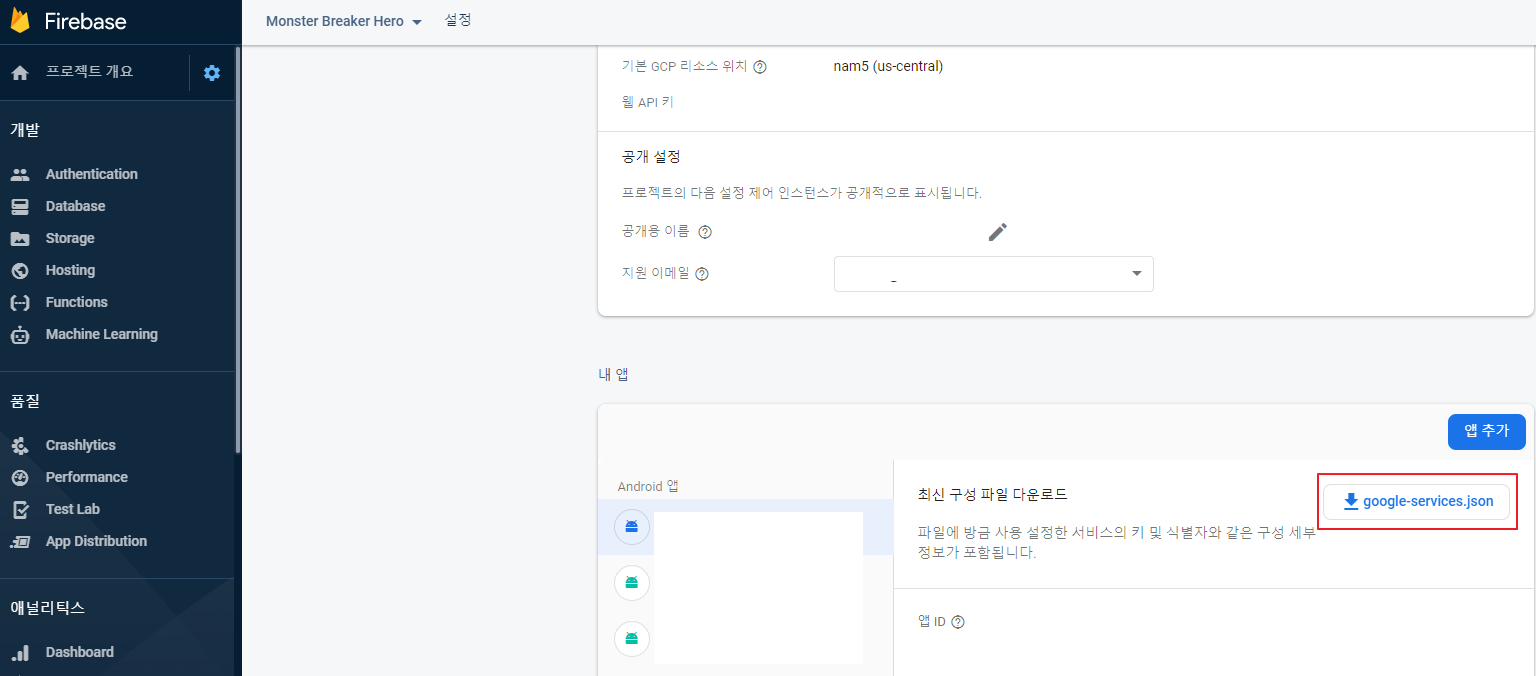Open Crashlytics in sidebar
The height and width of the screenshot is (676, 1536).
click(80, 445)
